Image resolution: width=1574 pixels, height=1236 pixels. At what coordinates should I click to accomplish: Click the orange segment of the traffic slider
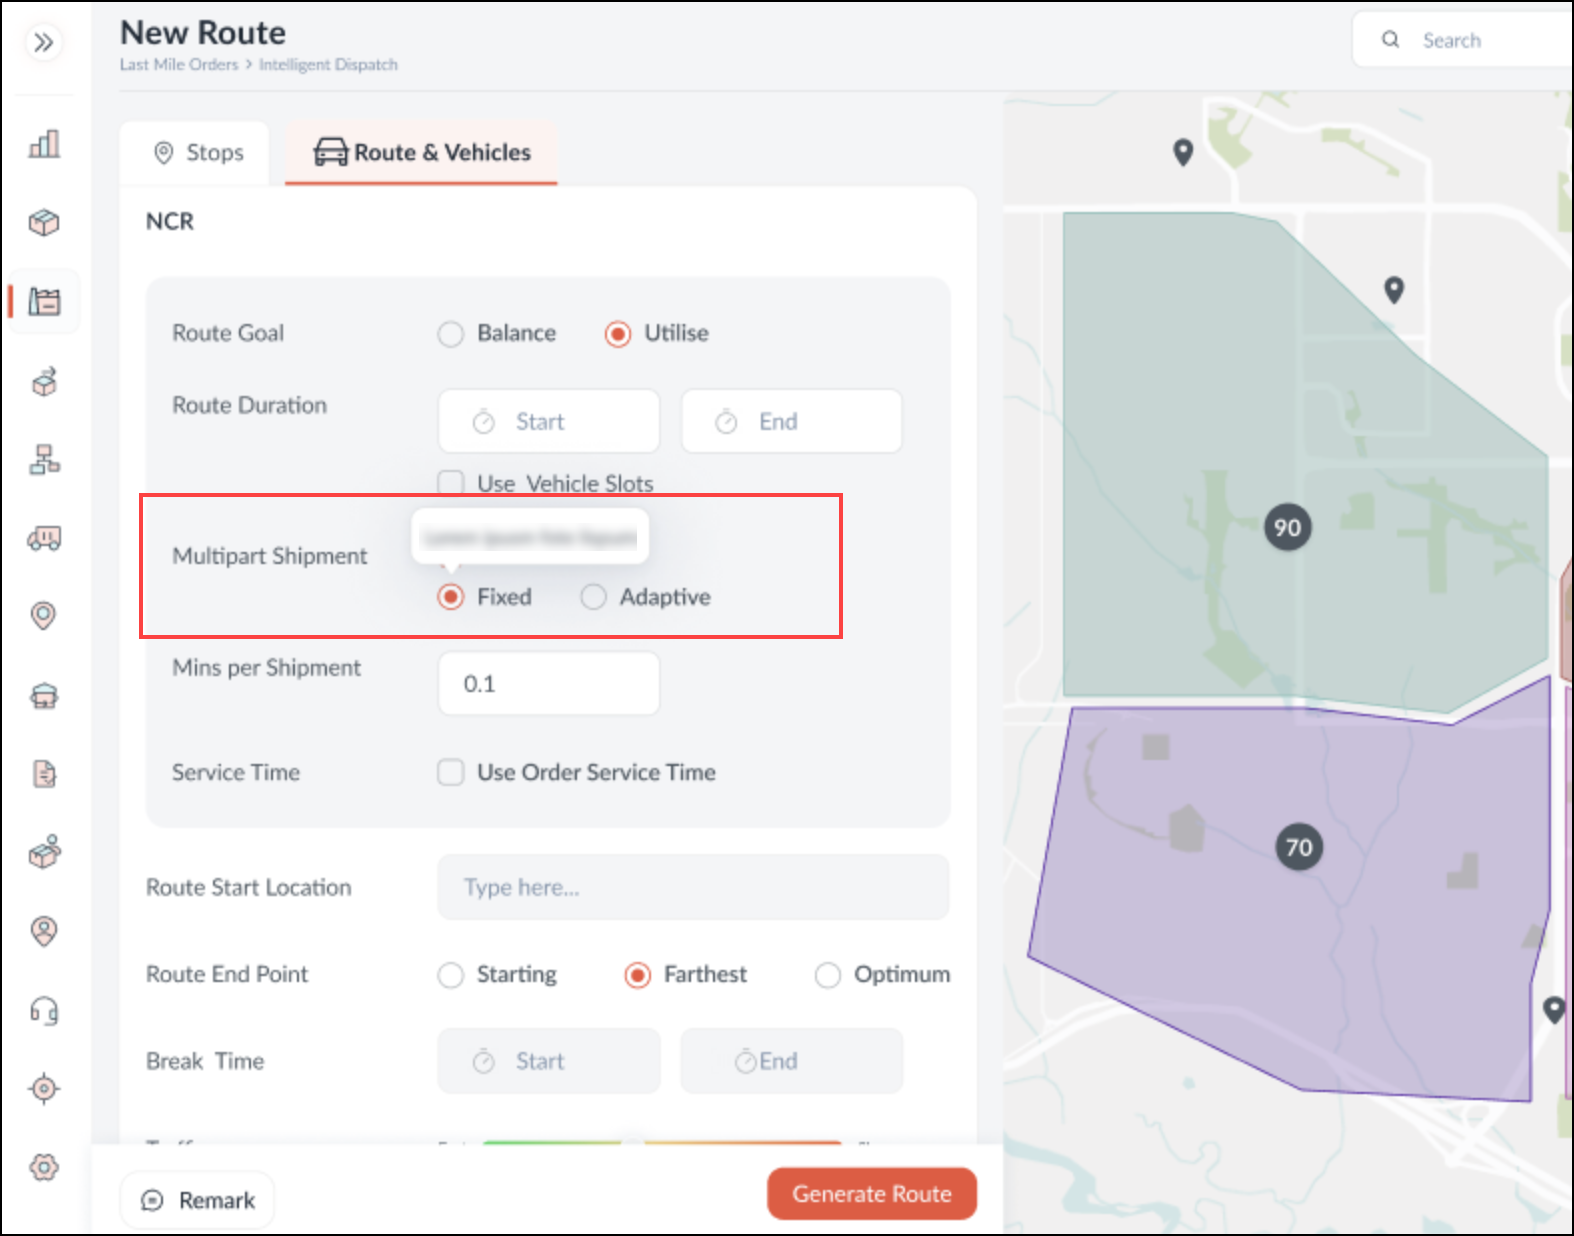pos(743,1142)
